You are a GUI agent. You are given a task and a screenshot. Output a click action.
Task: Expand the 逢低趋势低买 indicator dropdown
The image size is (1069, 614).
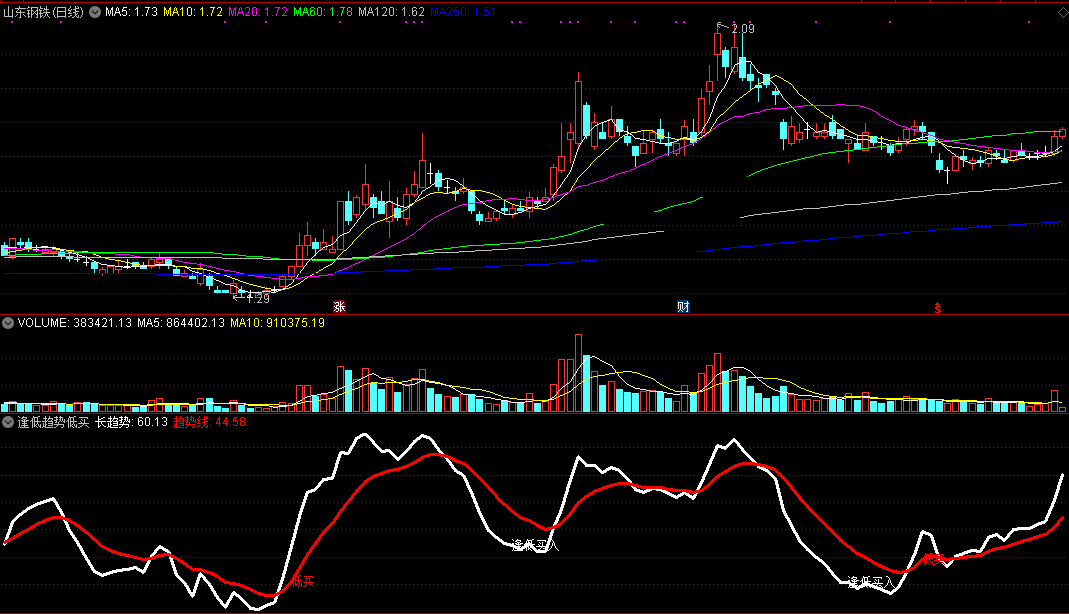(8, 423)
